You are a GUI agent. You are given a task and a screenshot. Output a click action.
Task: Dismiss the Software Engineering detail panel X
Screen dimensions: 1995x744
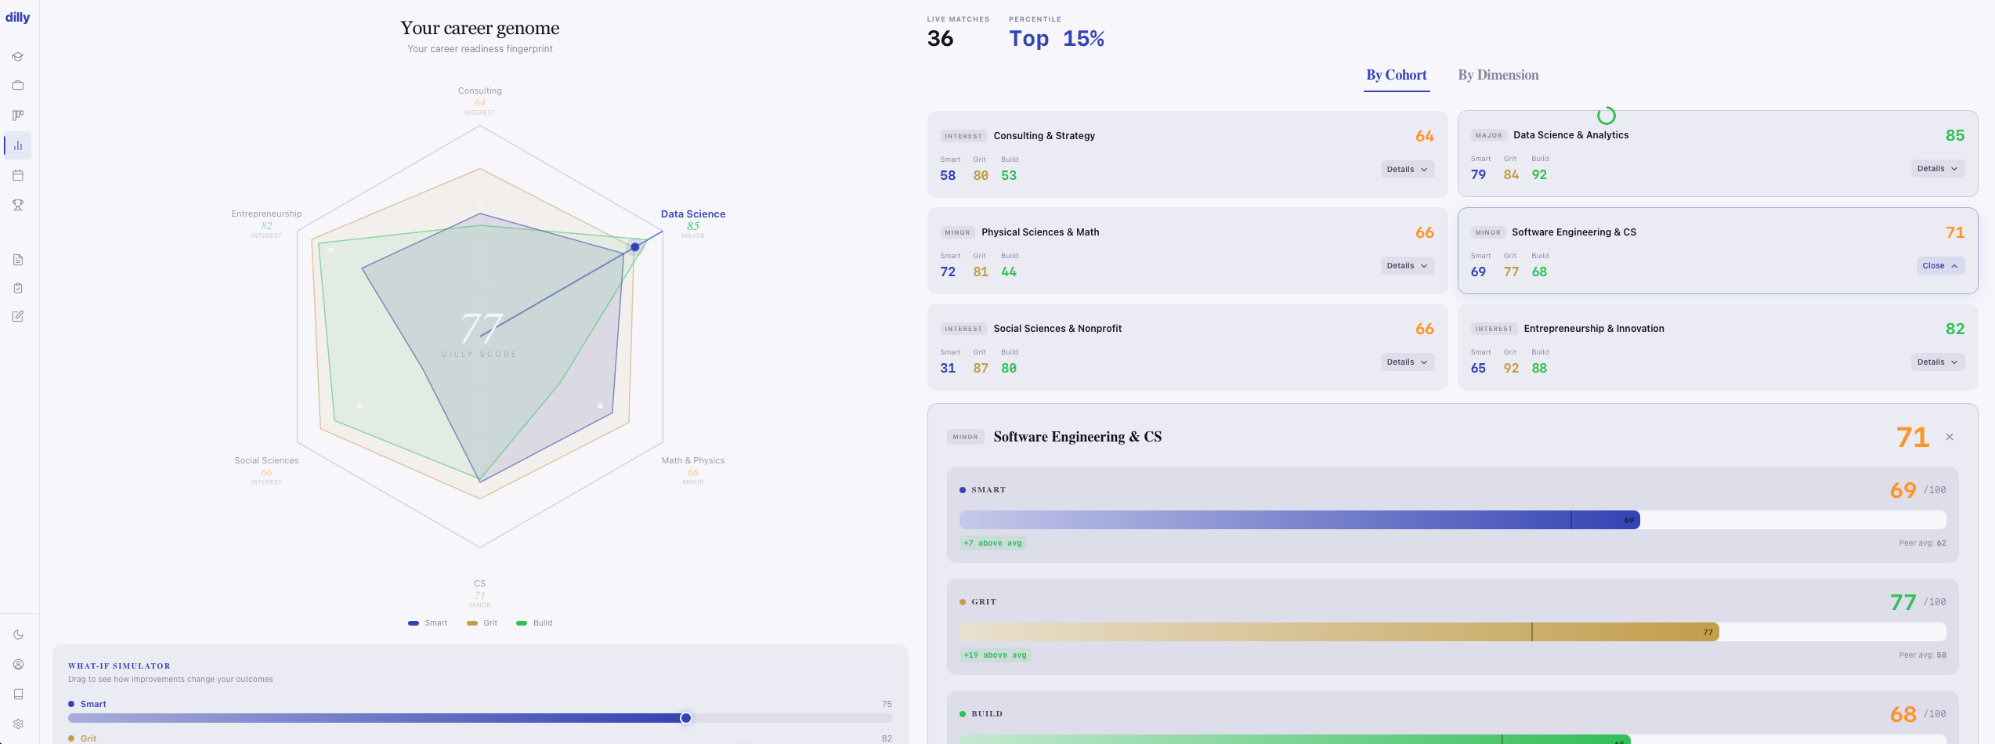point(1949,437)
